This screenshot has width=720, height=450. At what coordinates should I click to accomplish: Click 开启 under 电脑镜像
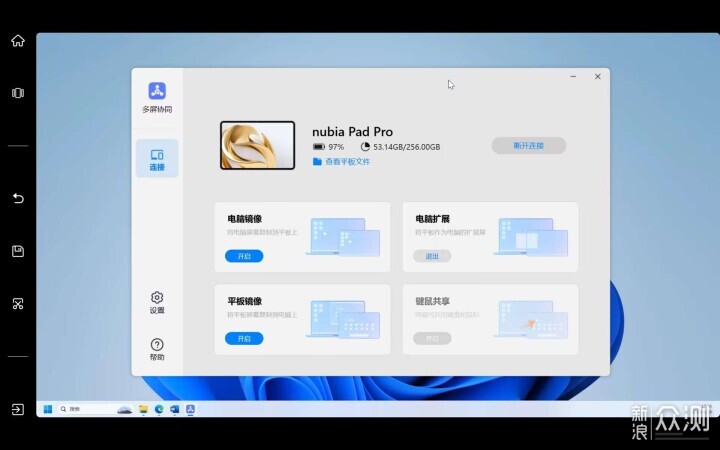tap(244, 256)
